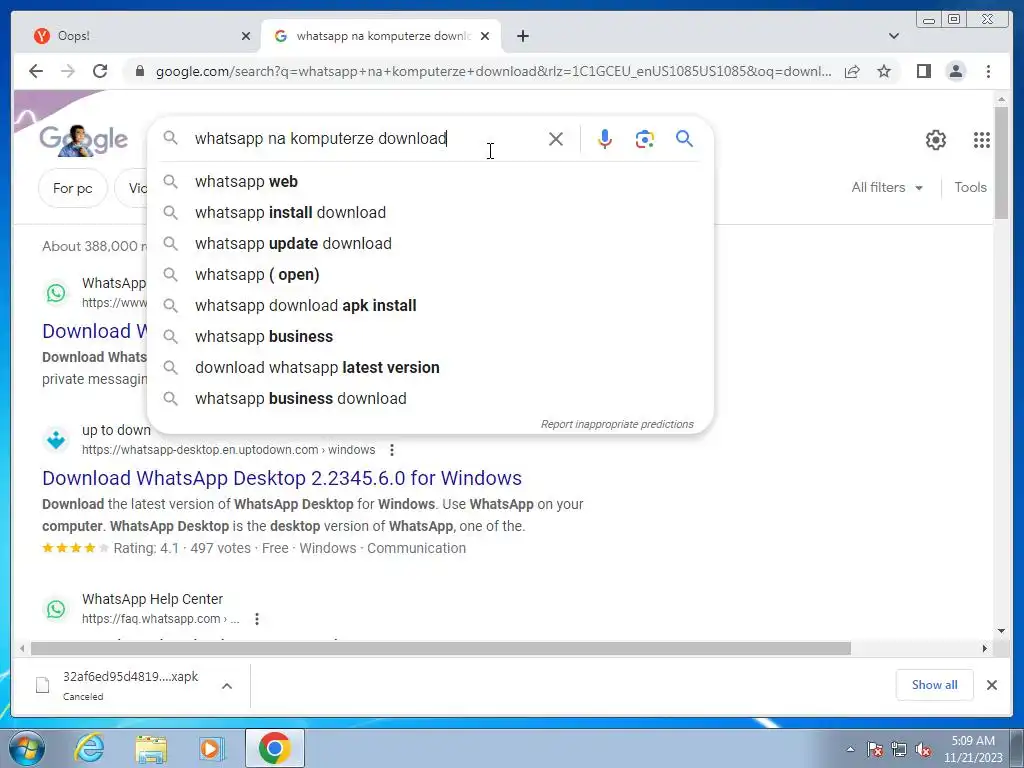Open the tab search dropdown arrow
1024x768 pixels.
893,36
